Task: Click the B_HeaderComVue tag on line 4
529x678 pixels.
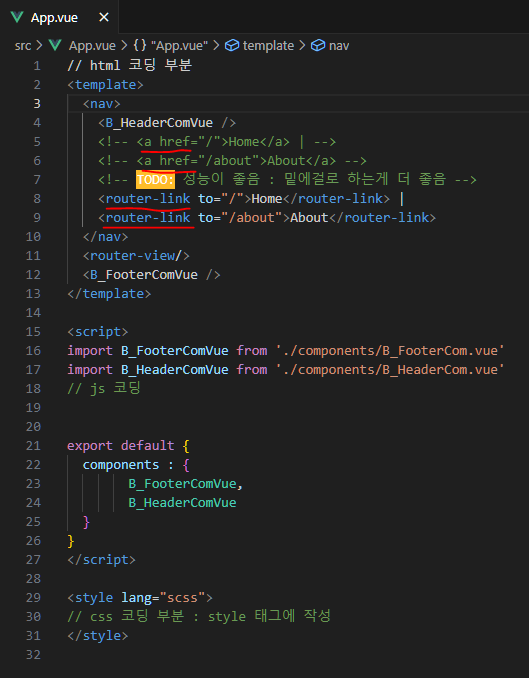Action: [167, 123]
